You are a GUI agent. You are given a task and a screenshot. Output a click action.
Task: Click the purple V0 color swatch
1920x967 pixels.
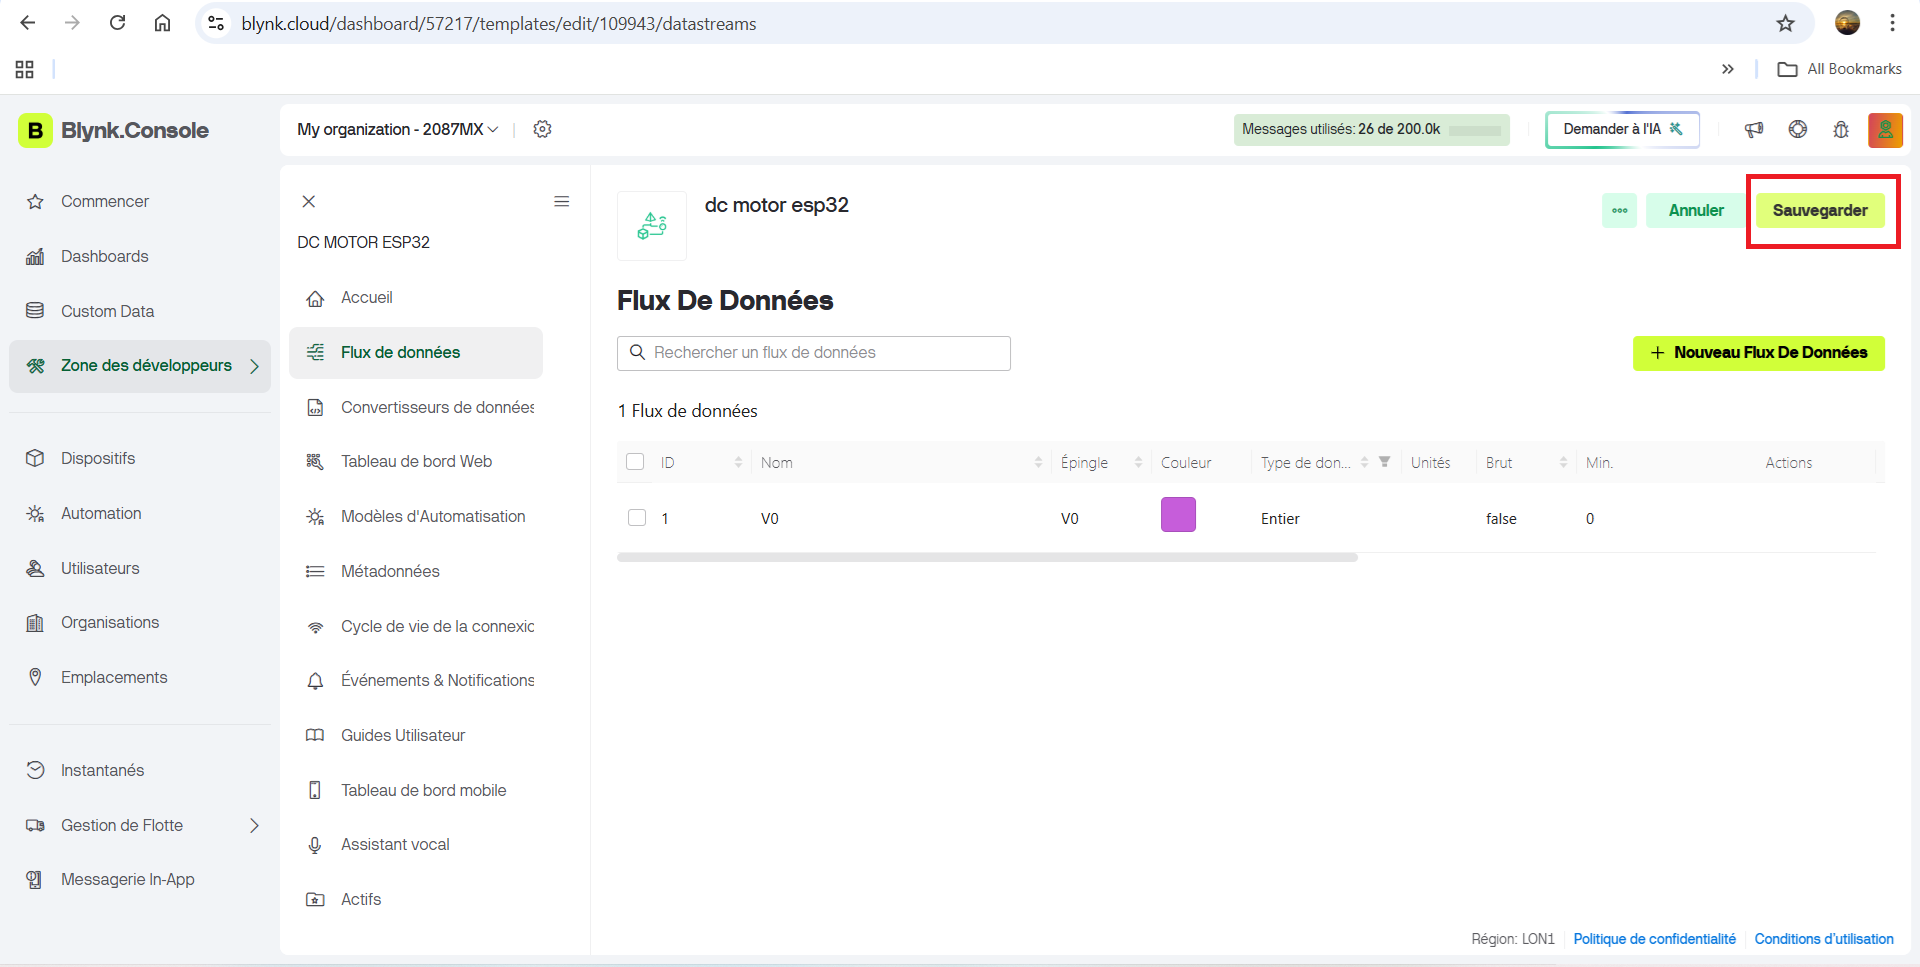tap(1178, 515)
